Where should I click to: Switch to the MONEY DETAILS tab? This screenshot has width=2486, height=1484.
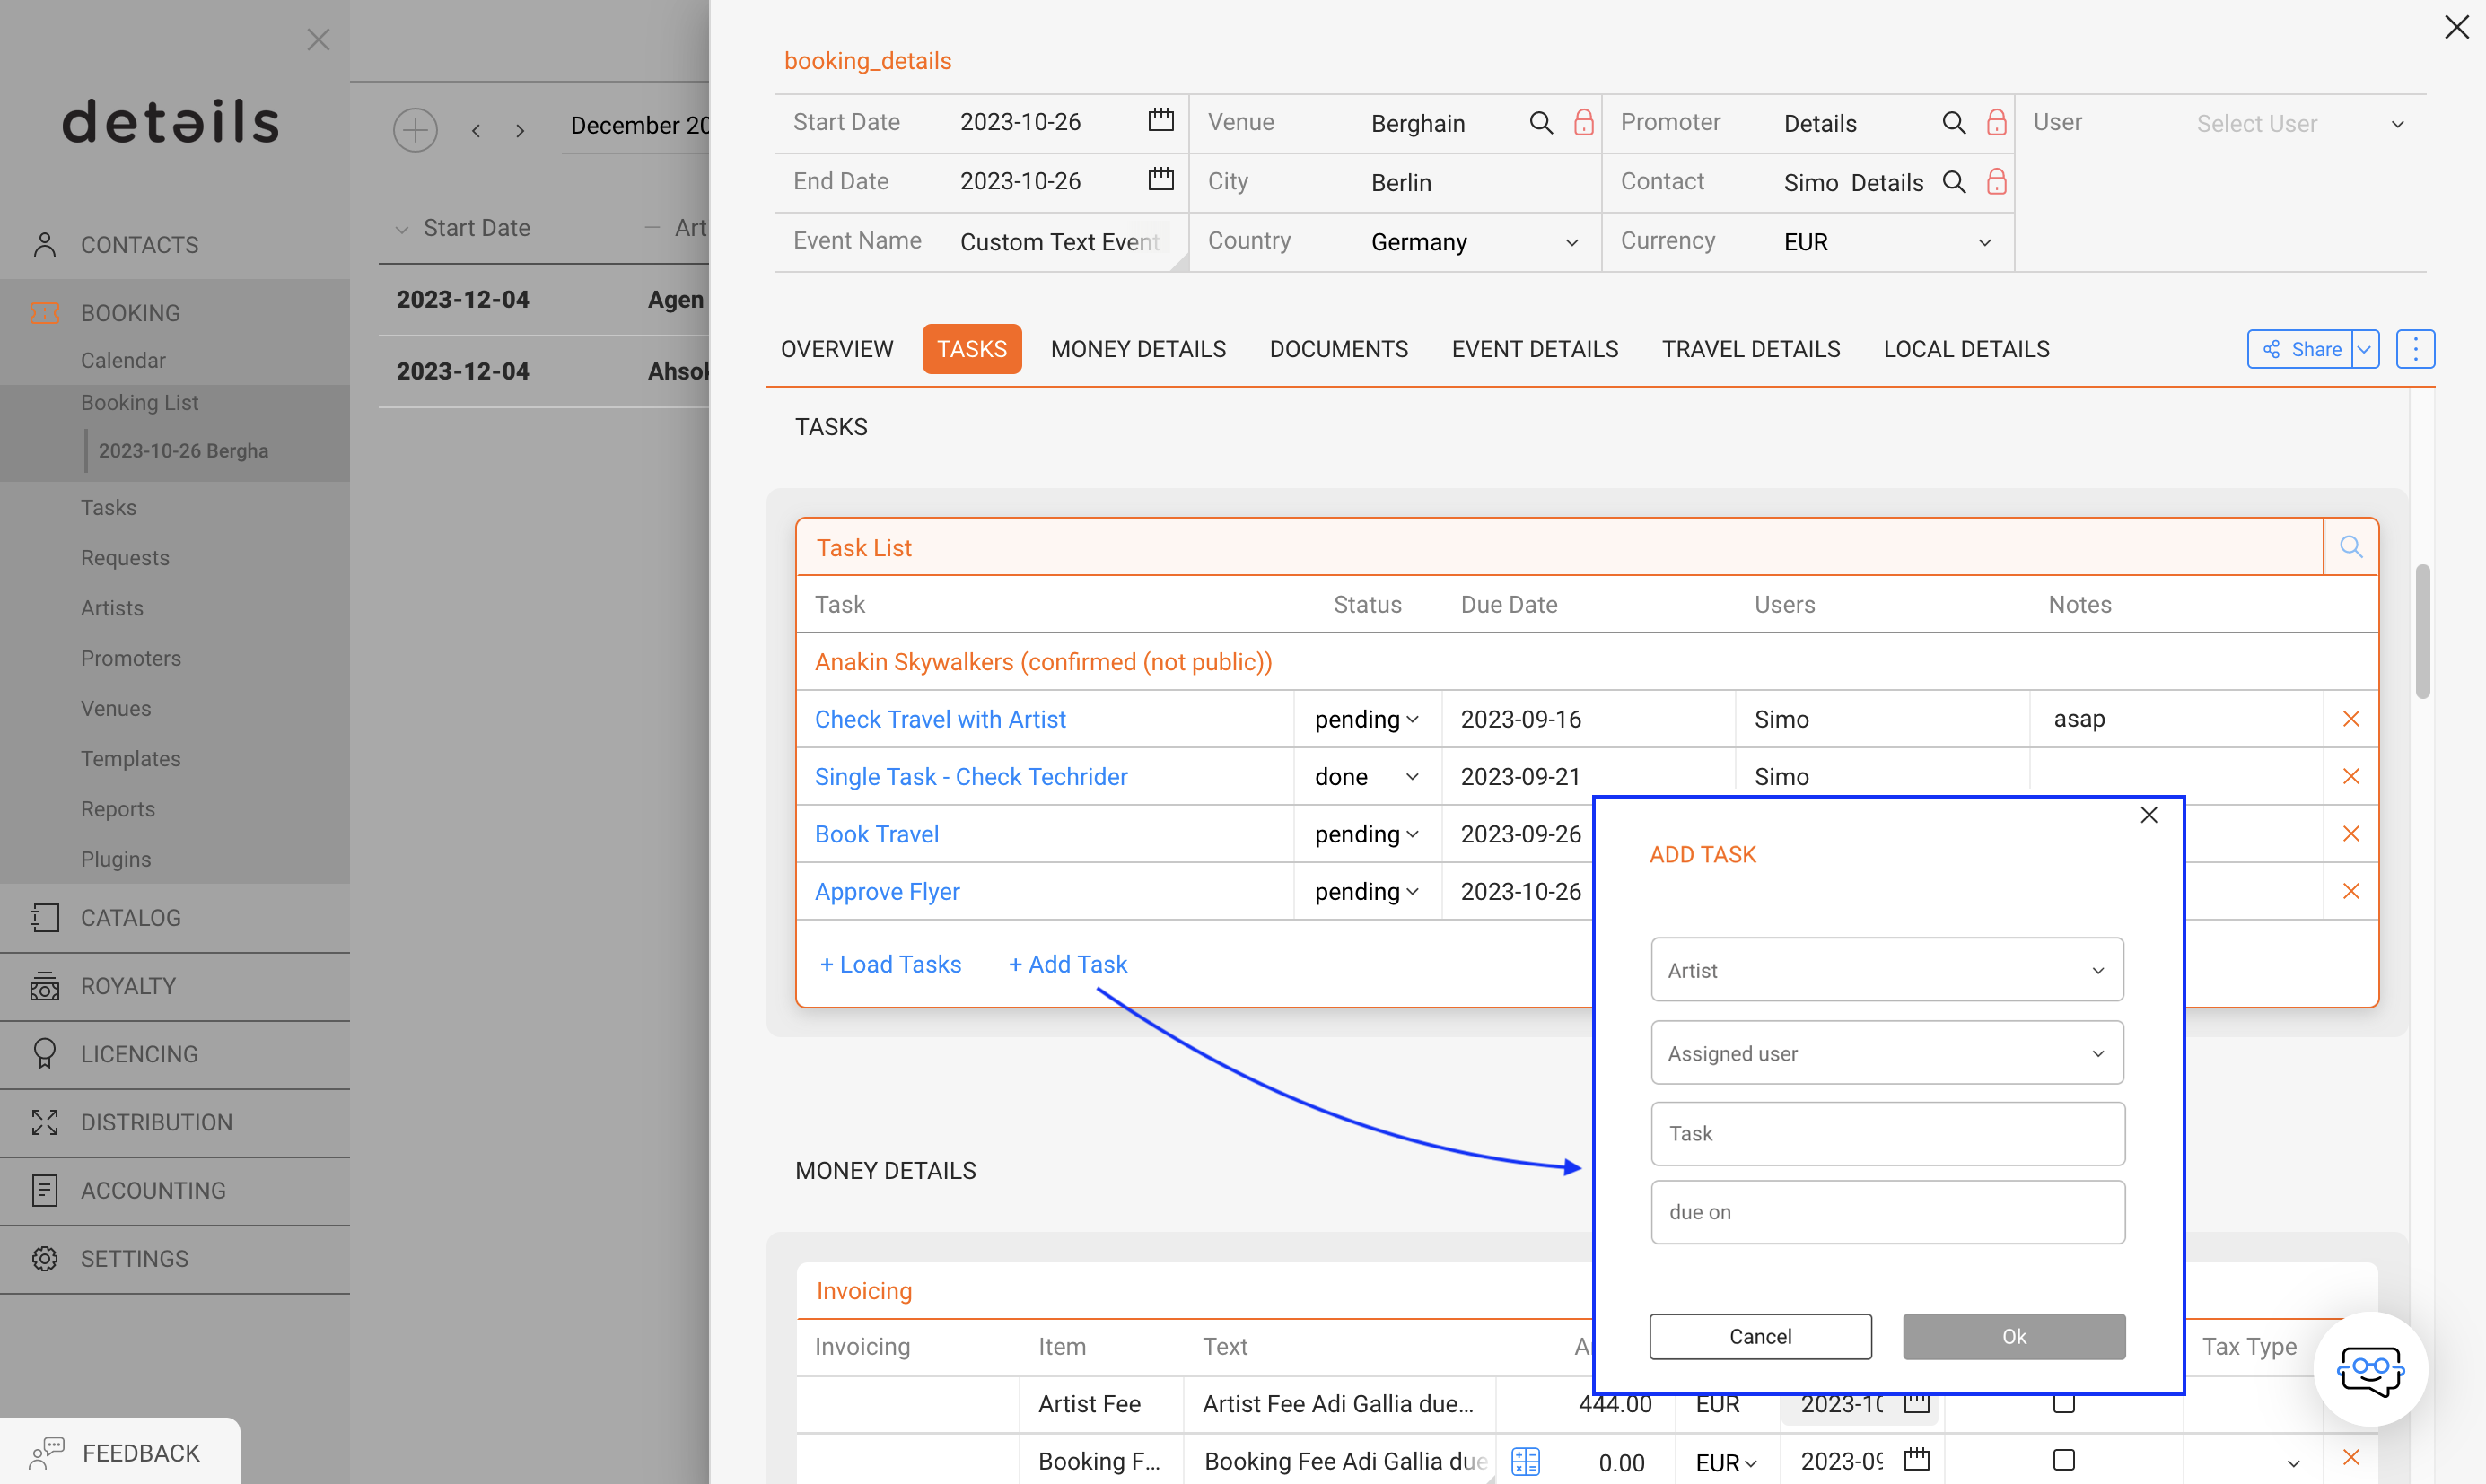click(1138, 349)
